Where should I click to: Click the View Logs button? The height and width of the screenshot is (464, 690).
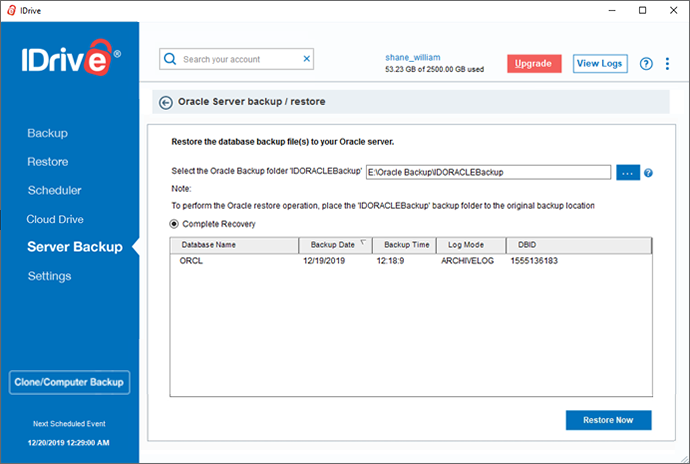[600, 63]
